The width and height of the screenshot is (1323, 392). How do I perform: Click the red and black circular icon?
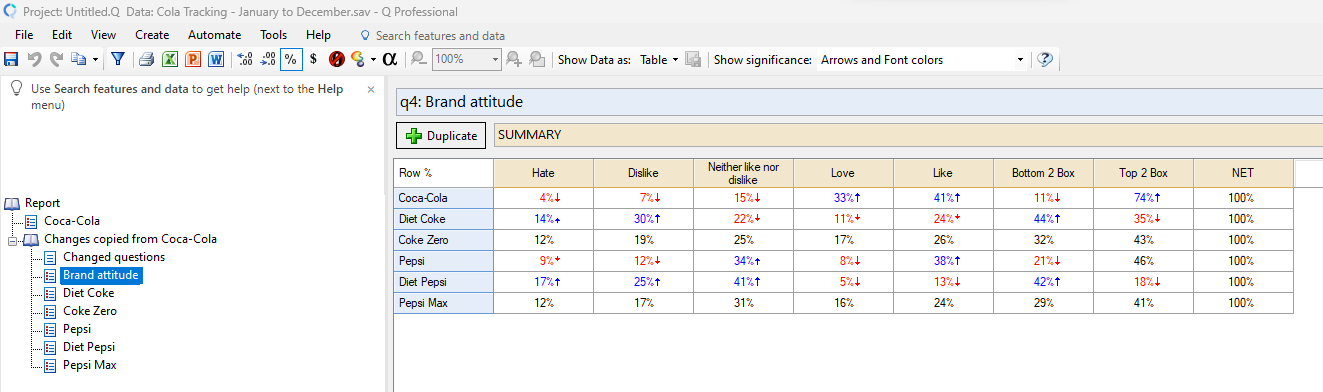(x=337, y=59)
